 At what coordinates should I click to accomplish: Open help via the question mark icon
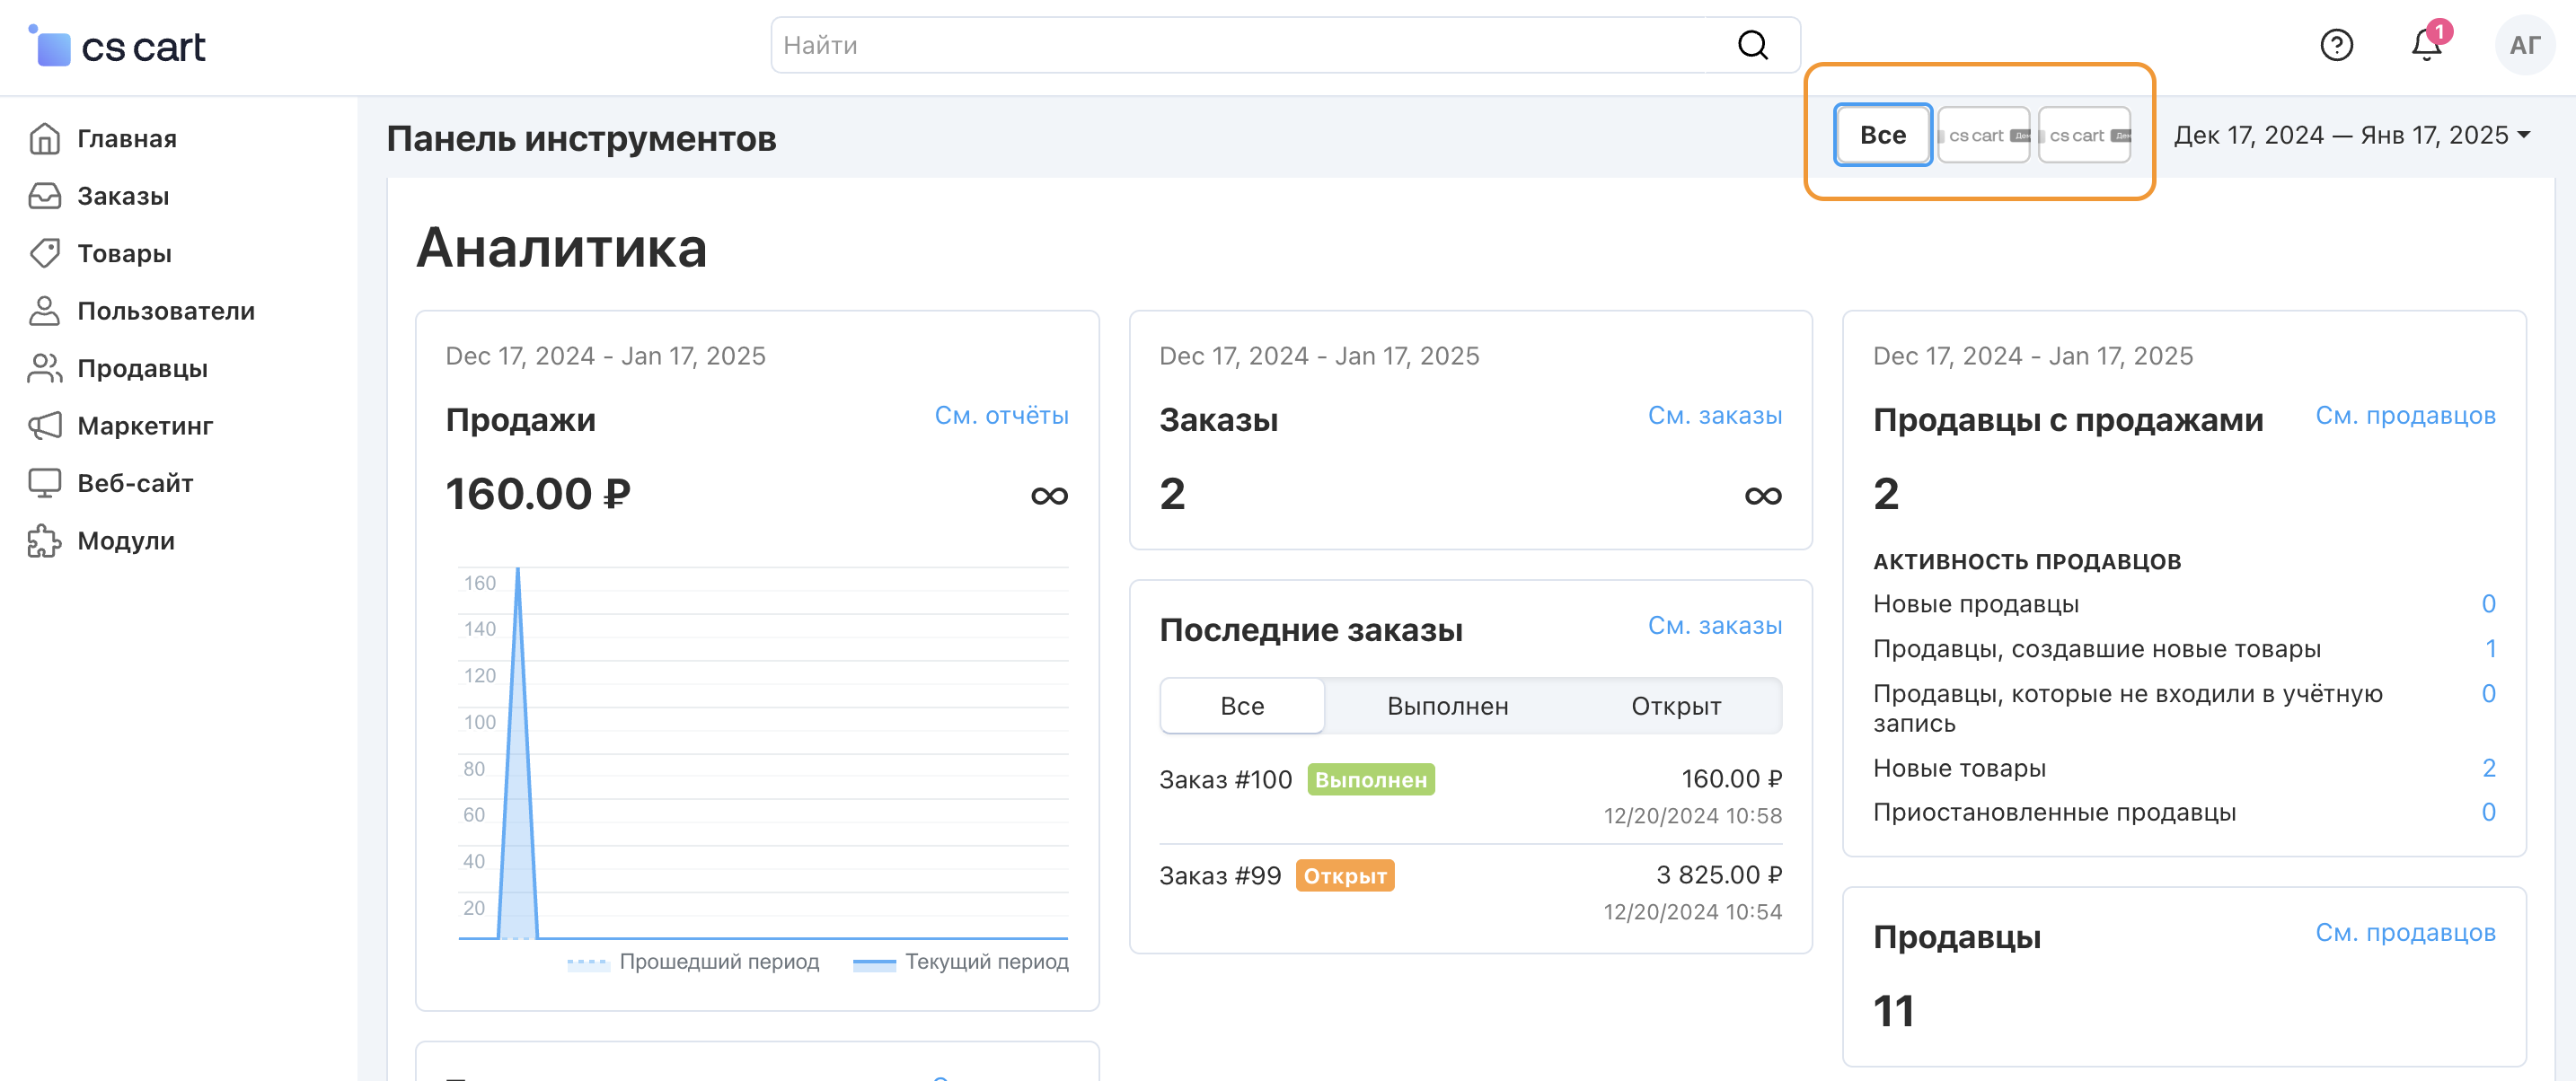(x=2336, y=45)
